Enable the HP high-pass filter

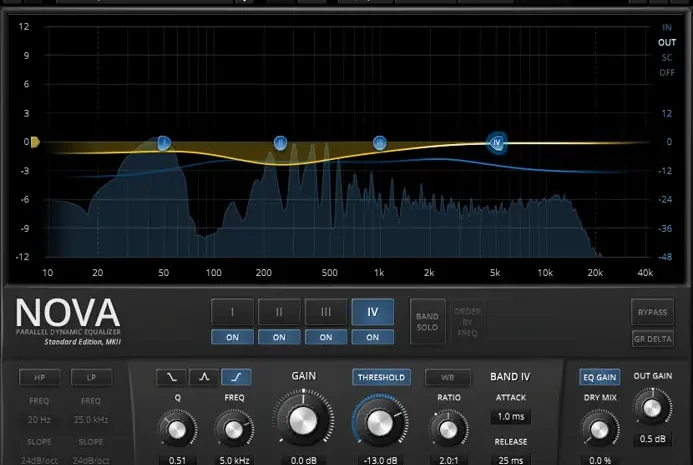coord(41,378)
